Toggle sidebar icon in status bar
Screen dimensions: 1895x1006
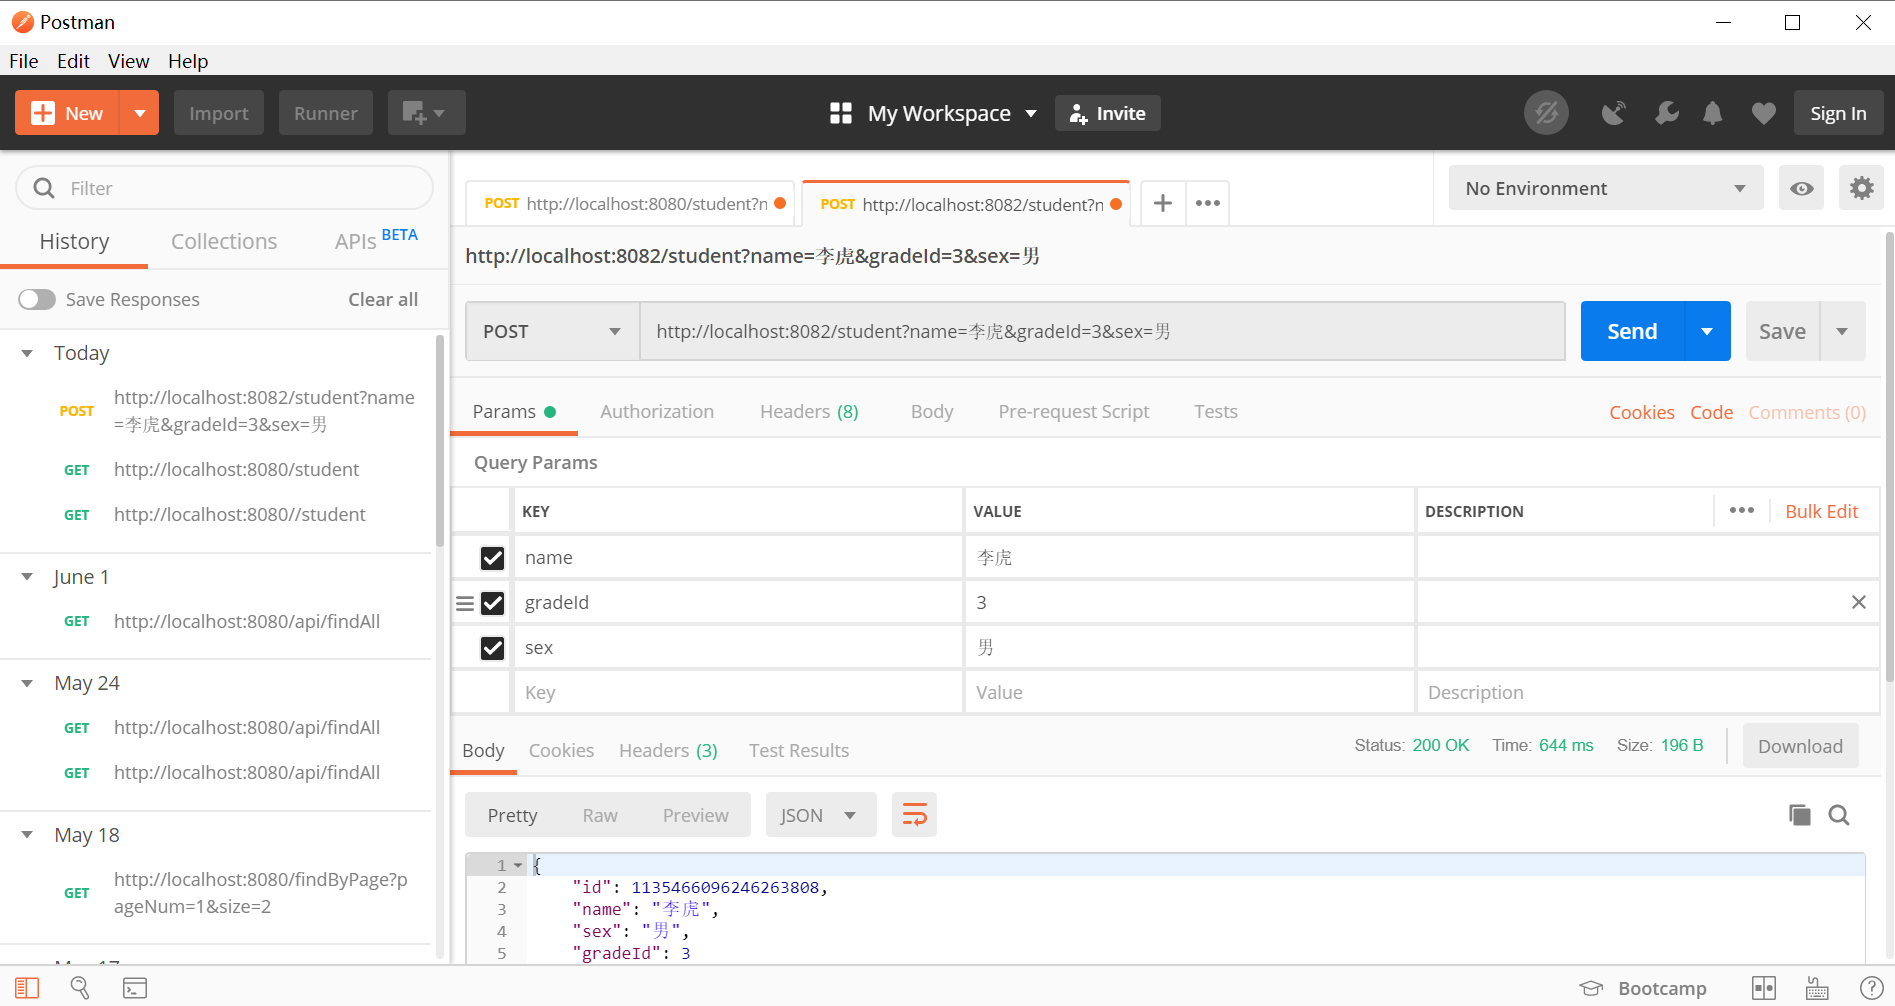(x=27, y=988)
